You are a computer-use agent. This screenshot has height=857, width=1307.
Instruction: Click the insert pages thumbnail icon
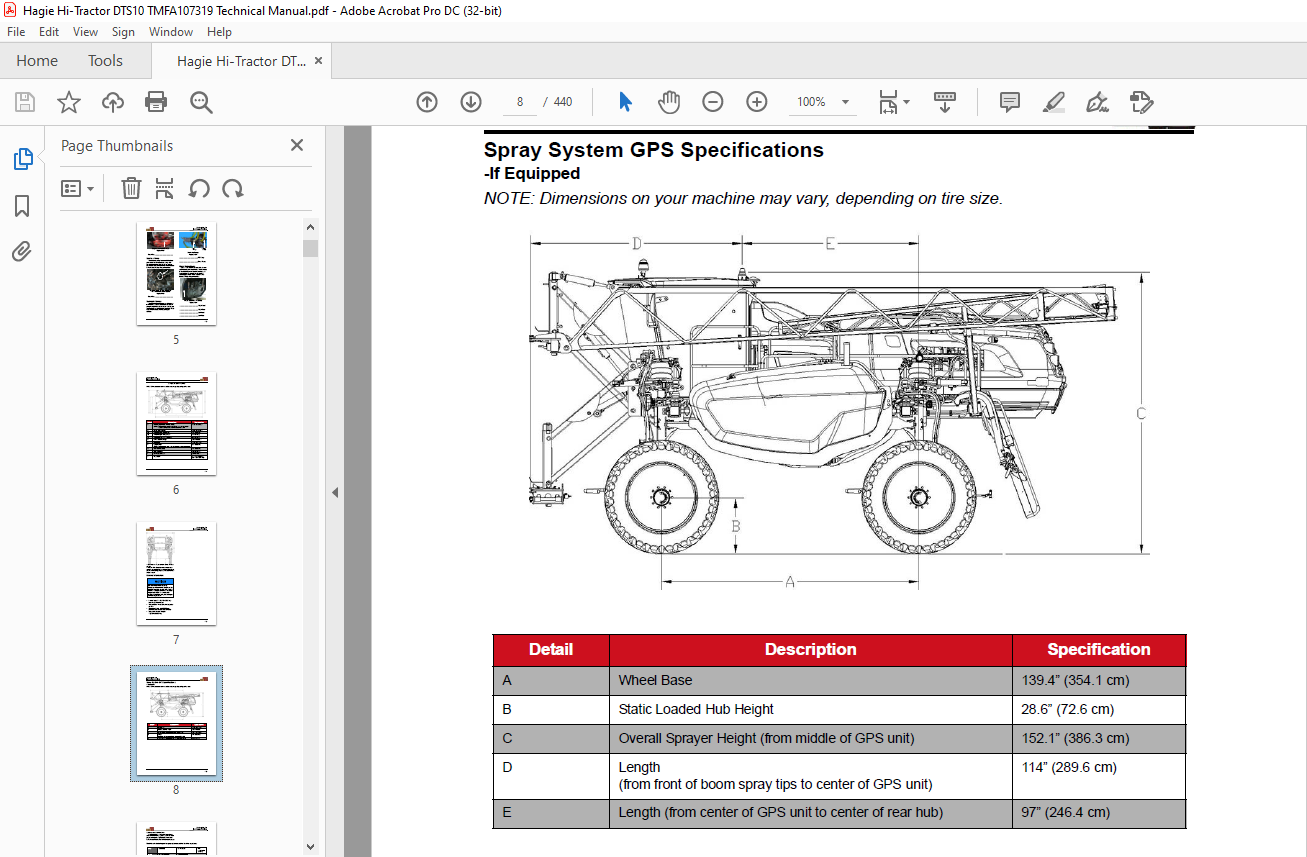tap(165, 188)
